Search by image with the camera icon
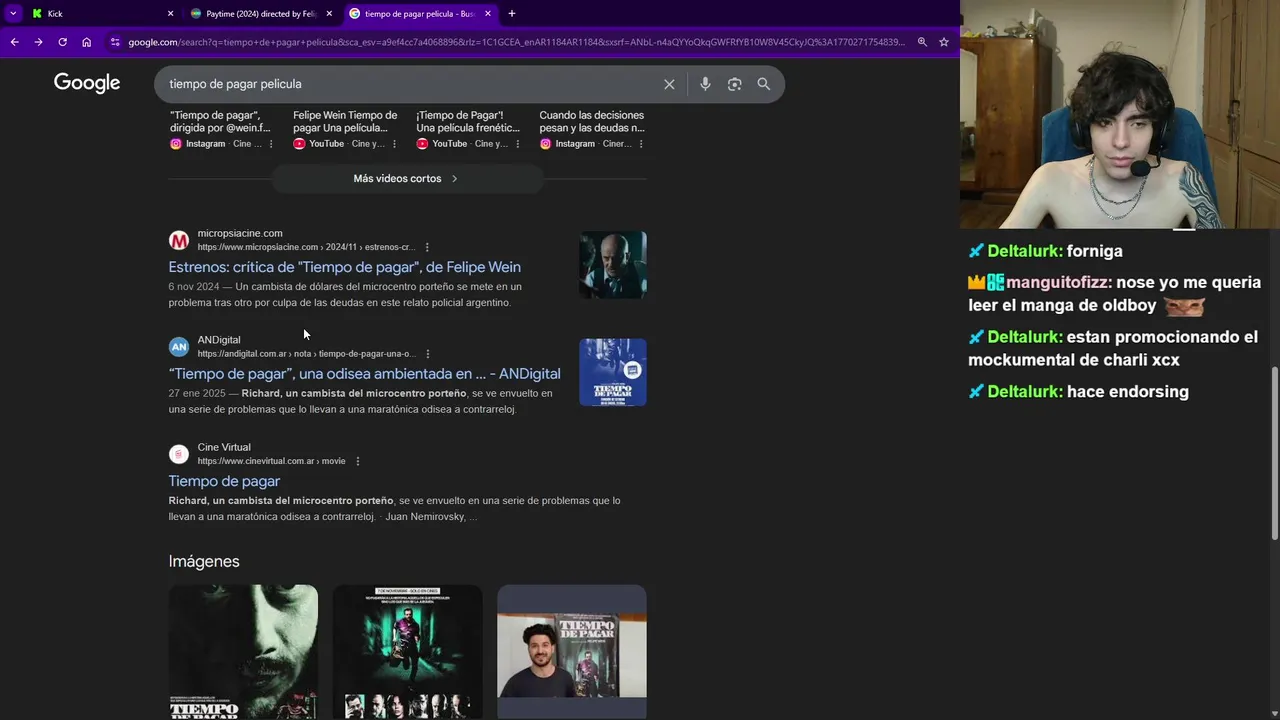The width and height of the screenshot is (1280, 720). tap(734, 84)
